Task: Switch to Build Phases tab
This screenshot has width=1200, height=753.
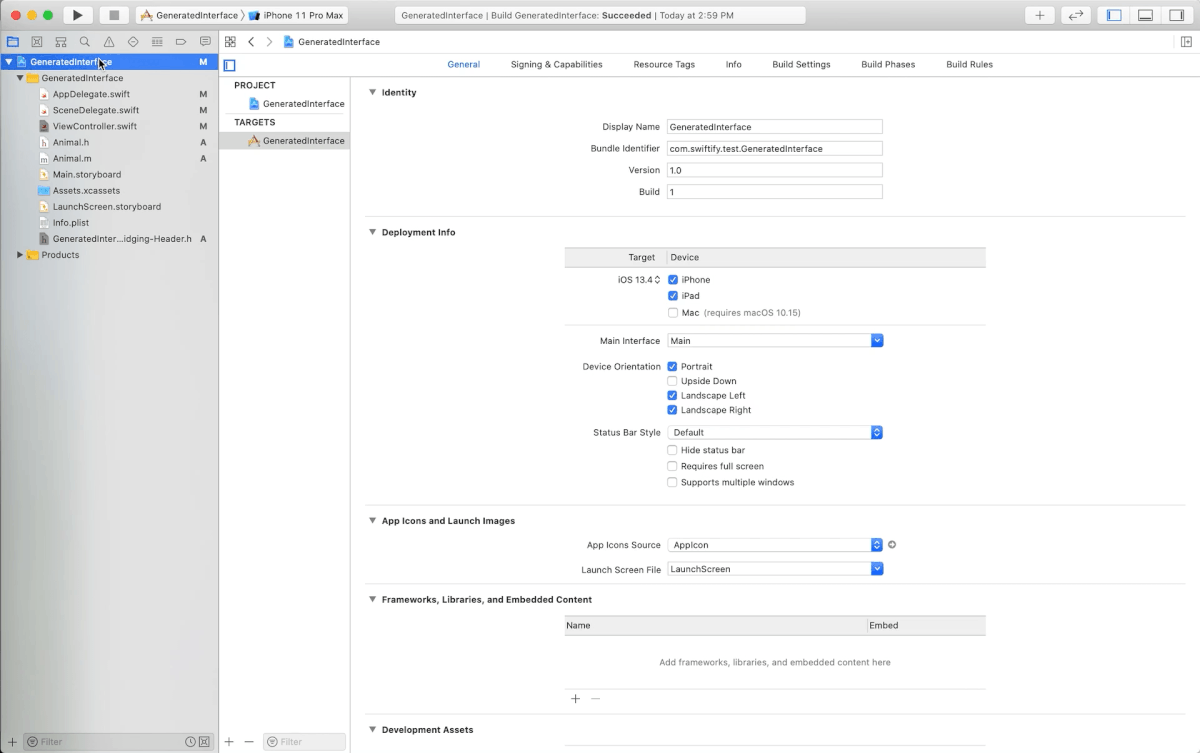Action: 888,64
